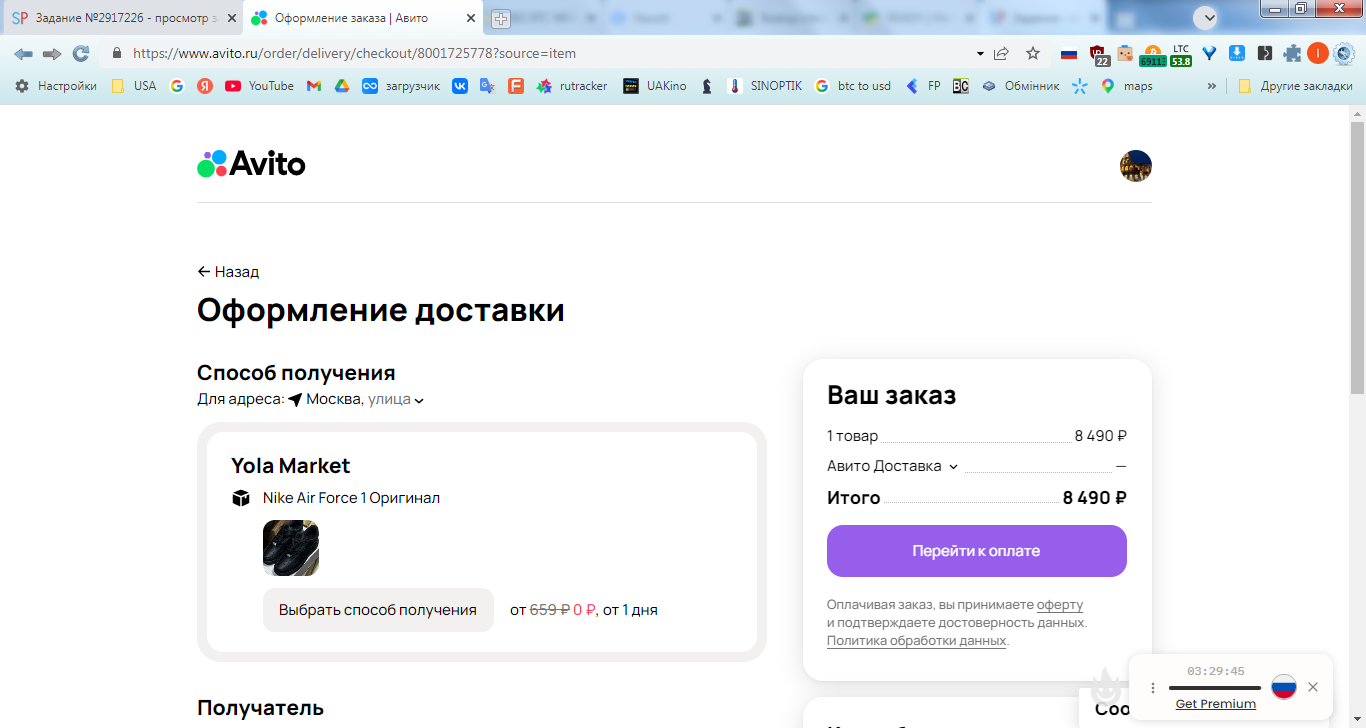This screenshot has width=1366, height=728.
Task: Click the Russia flag in VPN widget
Action: click(1284, 687)
